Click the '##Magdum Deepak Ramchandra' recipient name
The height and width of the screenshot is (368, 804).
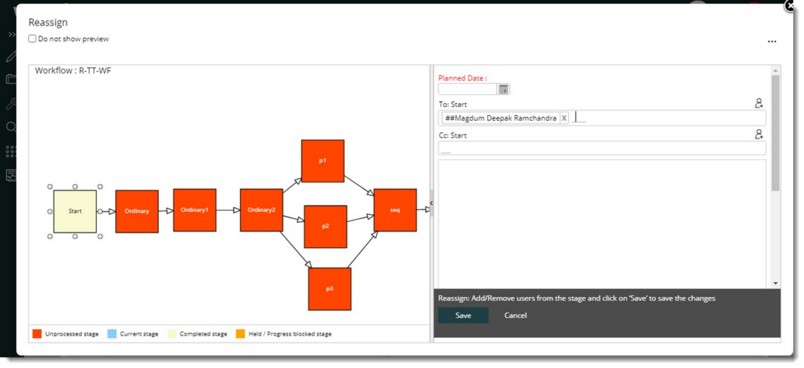coord(501,118)
